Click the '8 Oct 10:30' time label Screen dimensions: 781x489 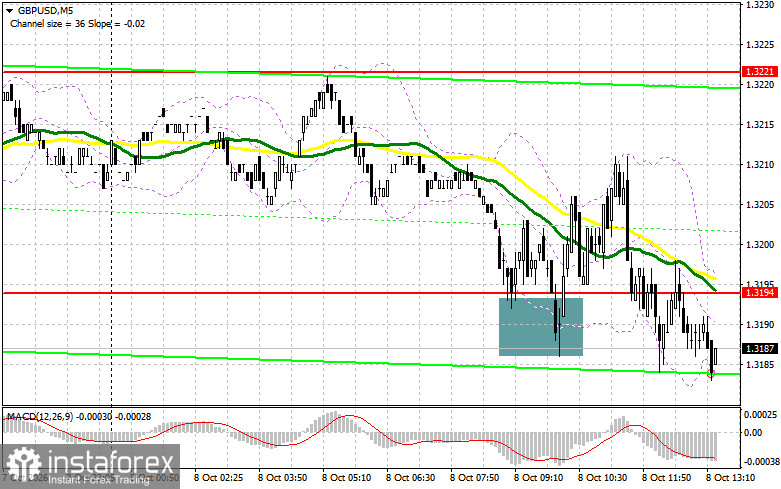pos(603,478)
